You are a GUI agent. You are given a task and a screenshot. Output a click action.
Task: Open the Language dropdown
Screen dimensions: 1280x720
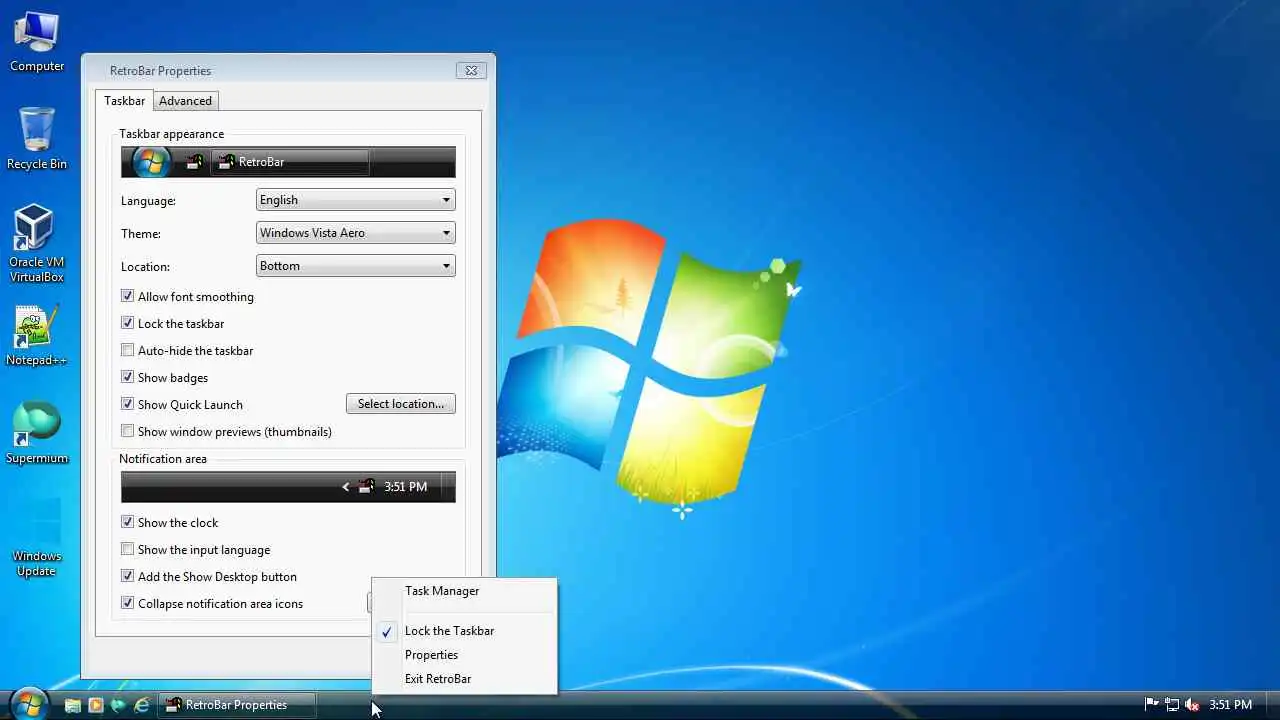point(355,200)
